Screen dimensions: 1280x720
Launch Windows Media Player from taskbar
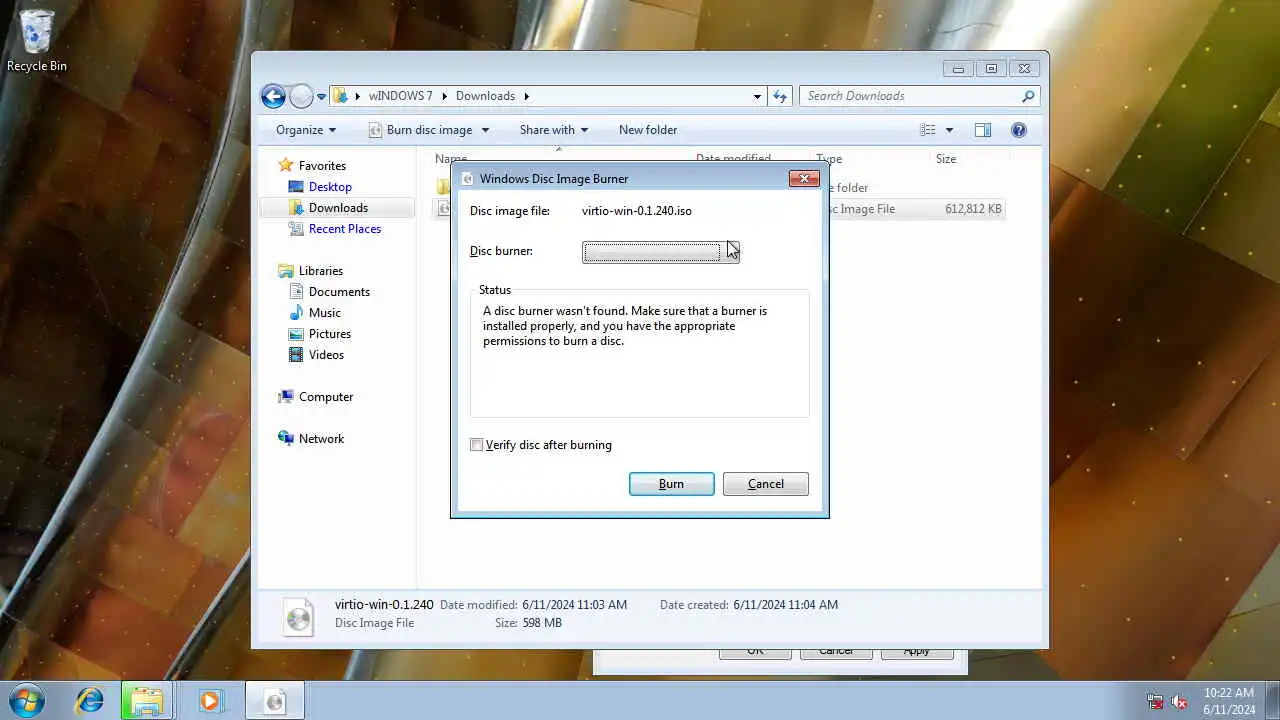point(209,701)
